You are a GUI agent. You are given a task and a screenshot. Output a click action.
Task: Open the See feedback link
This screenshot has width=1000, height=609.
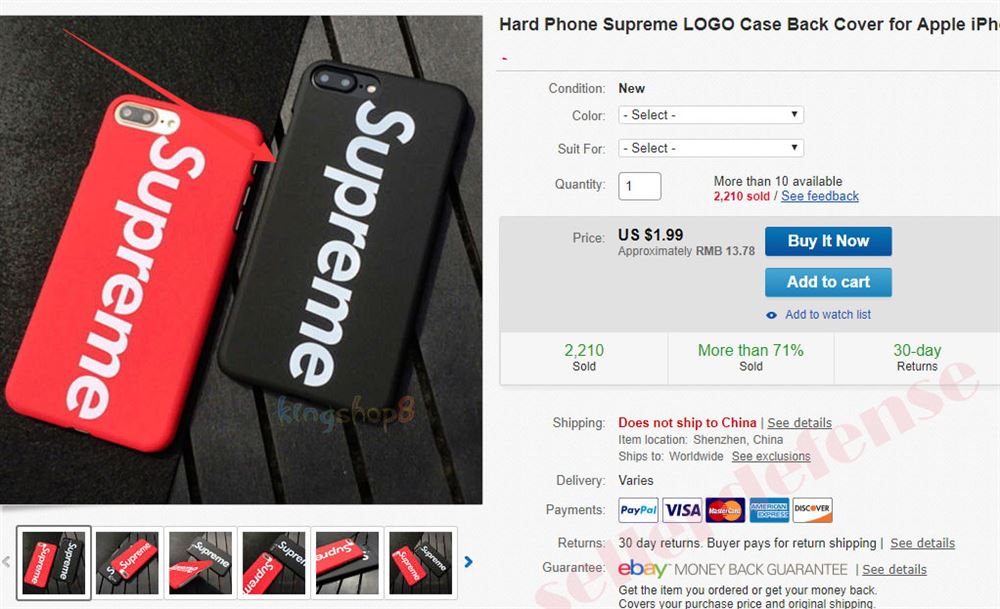[x=820, y=196]
